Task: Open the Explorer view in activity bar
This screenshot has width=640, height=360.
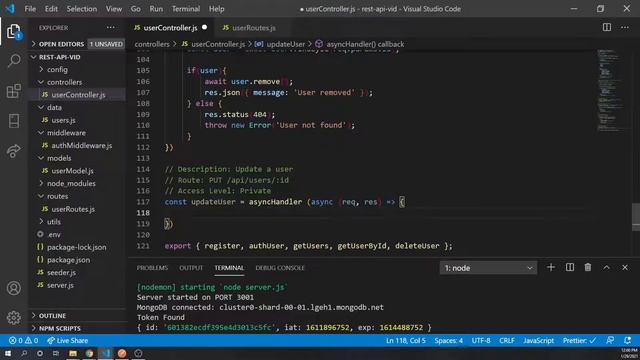Action: tap(13, 31)
